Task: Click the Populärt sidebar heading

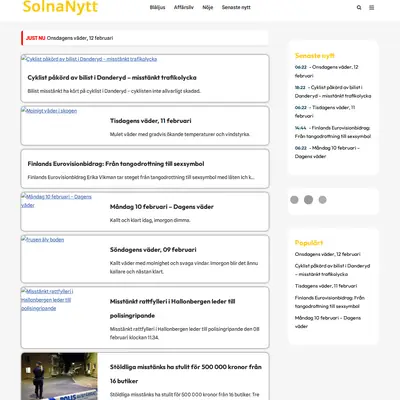Action: coord(309,243)
